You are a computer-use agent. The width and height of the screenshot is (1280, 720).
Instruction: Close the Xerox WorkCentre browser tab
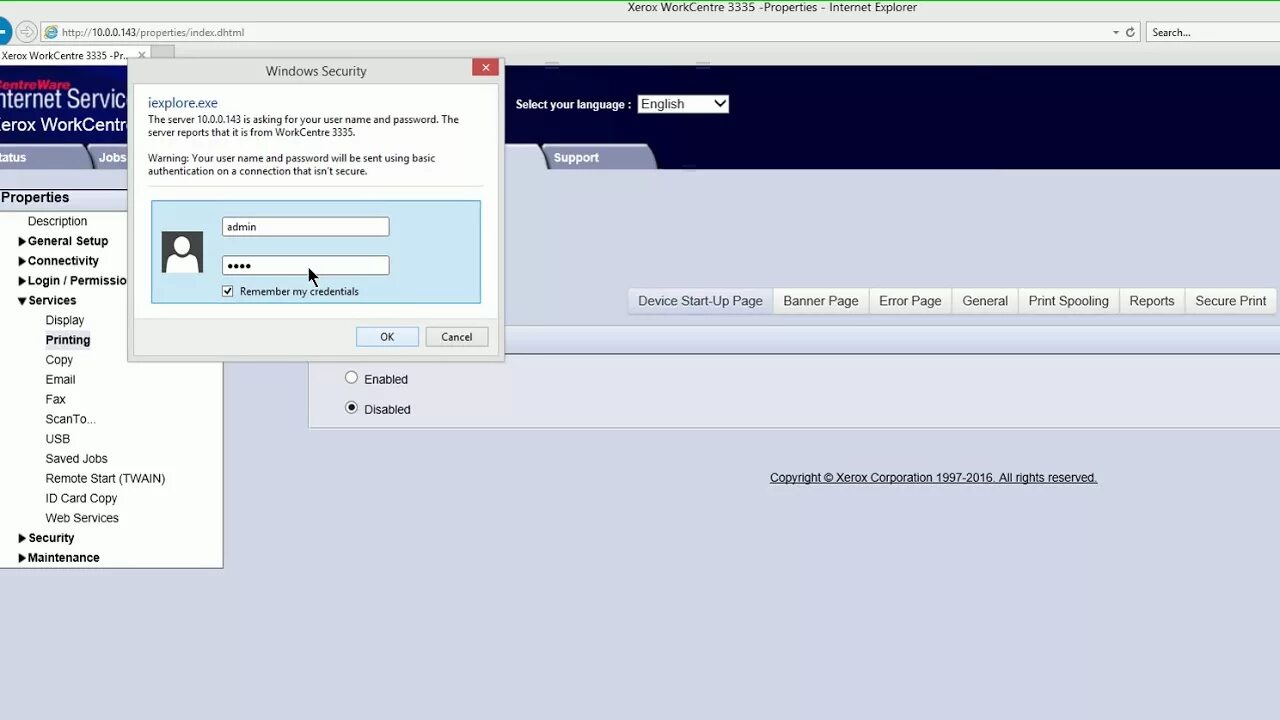tap(142, 56)
